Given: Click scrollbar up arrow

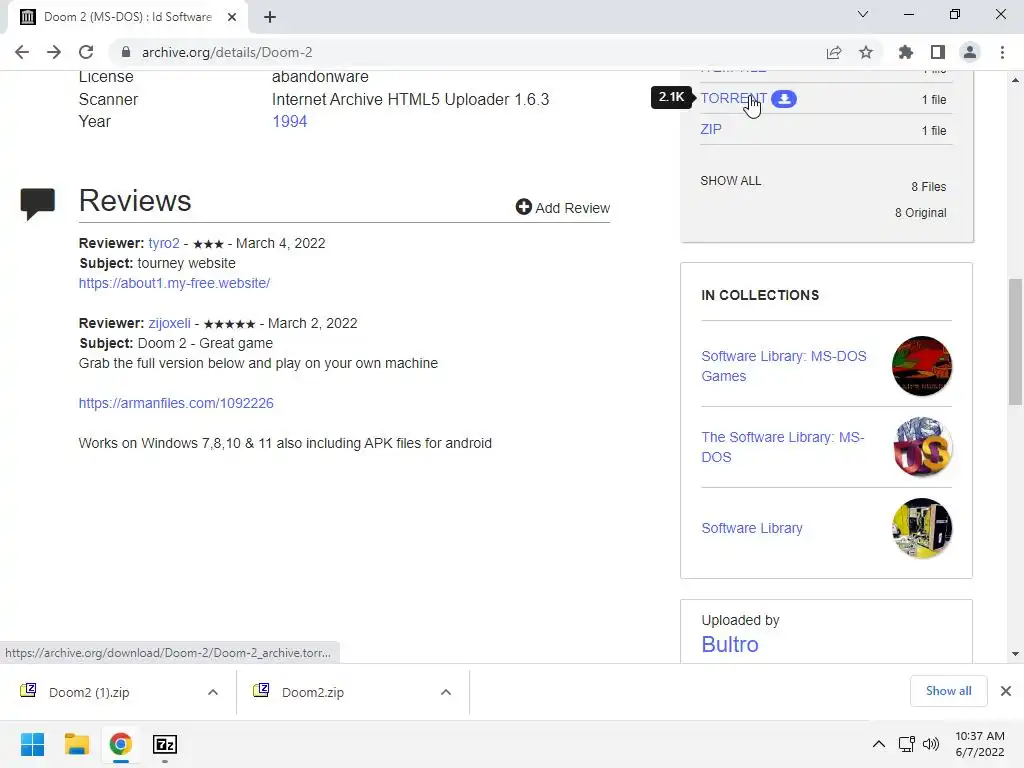Looking at the screenshot, I should click(1015, 80).
